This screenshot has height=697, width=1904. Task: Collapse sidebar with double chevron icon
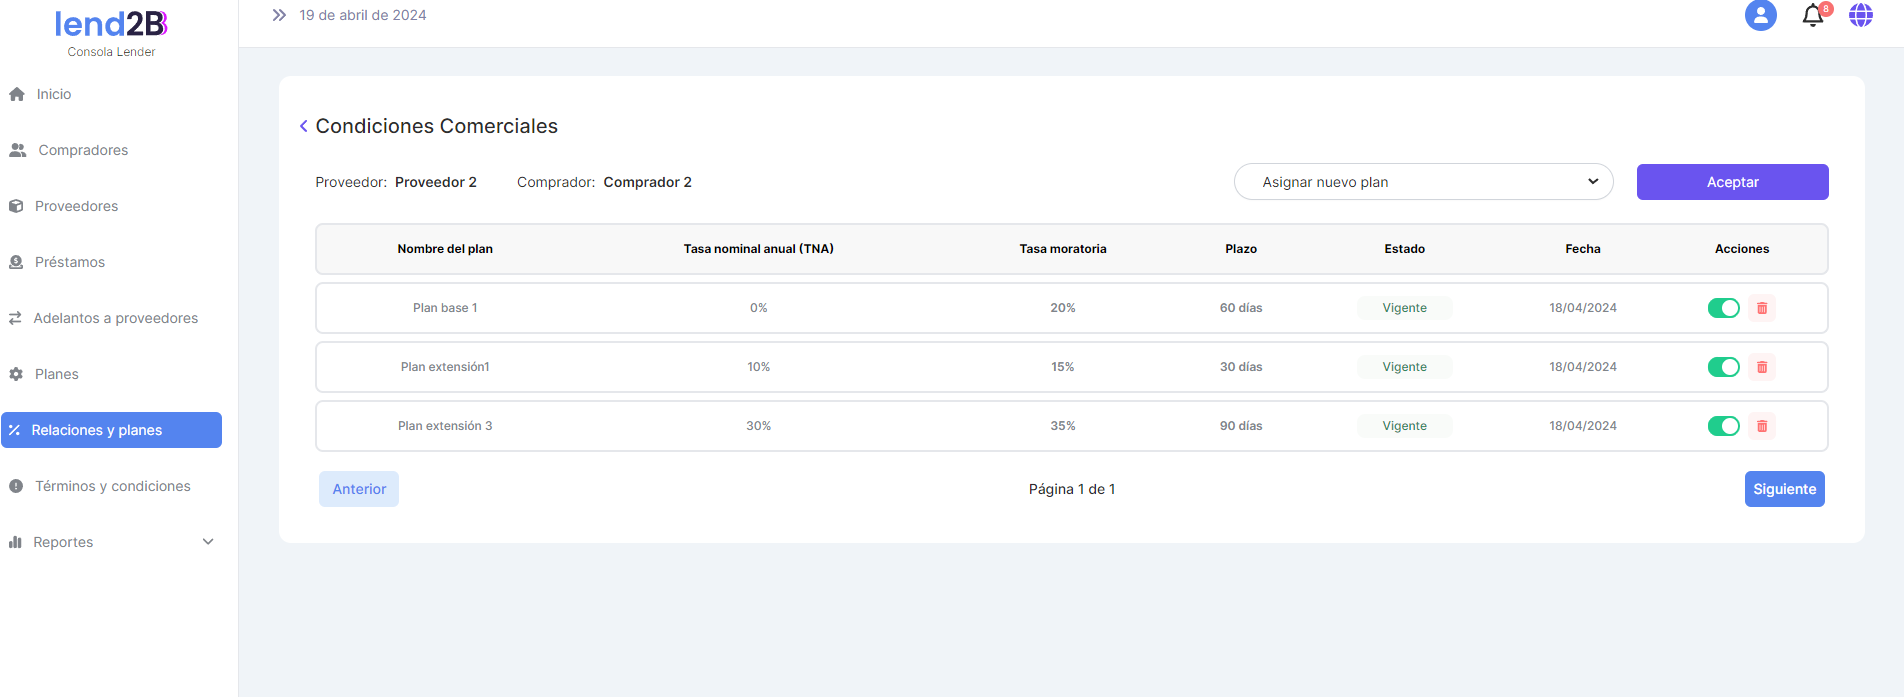click(279, 15)
